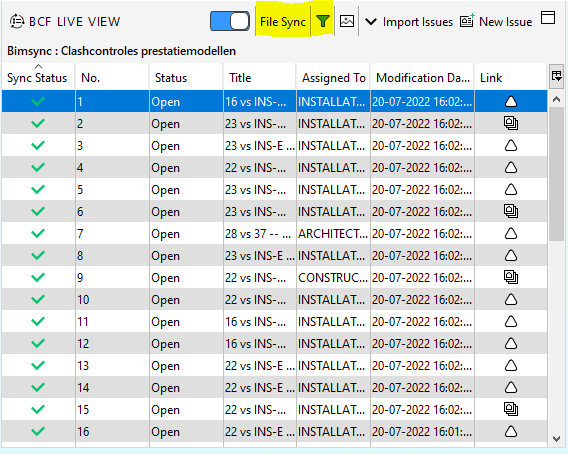Click the multi-view link icon for issue 6
568x454 pixels.
tap(511, 211)
